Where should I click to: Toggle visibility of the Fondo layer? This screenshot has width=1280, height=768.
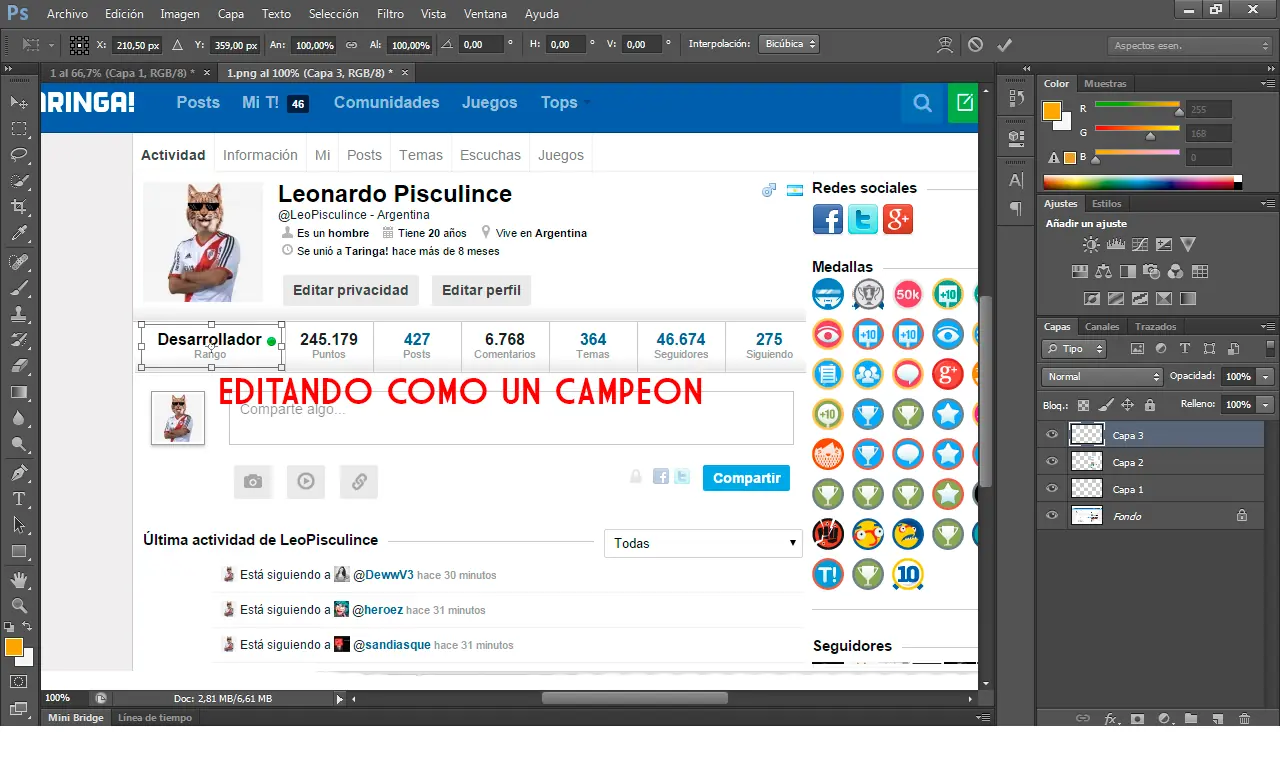point(1051,516)
